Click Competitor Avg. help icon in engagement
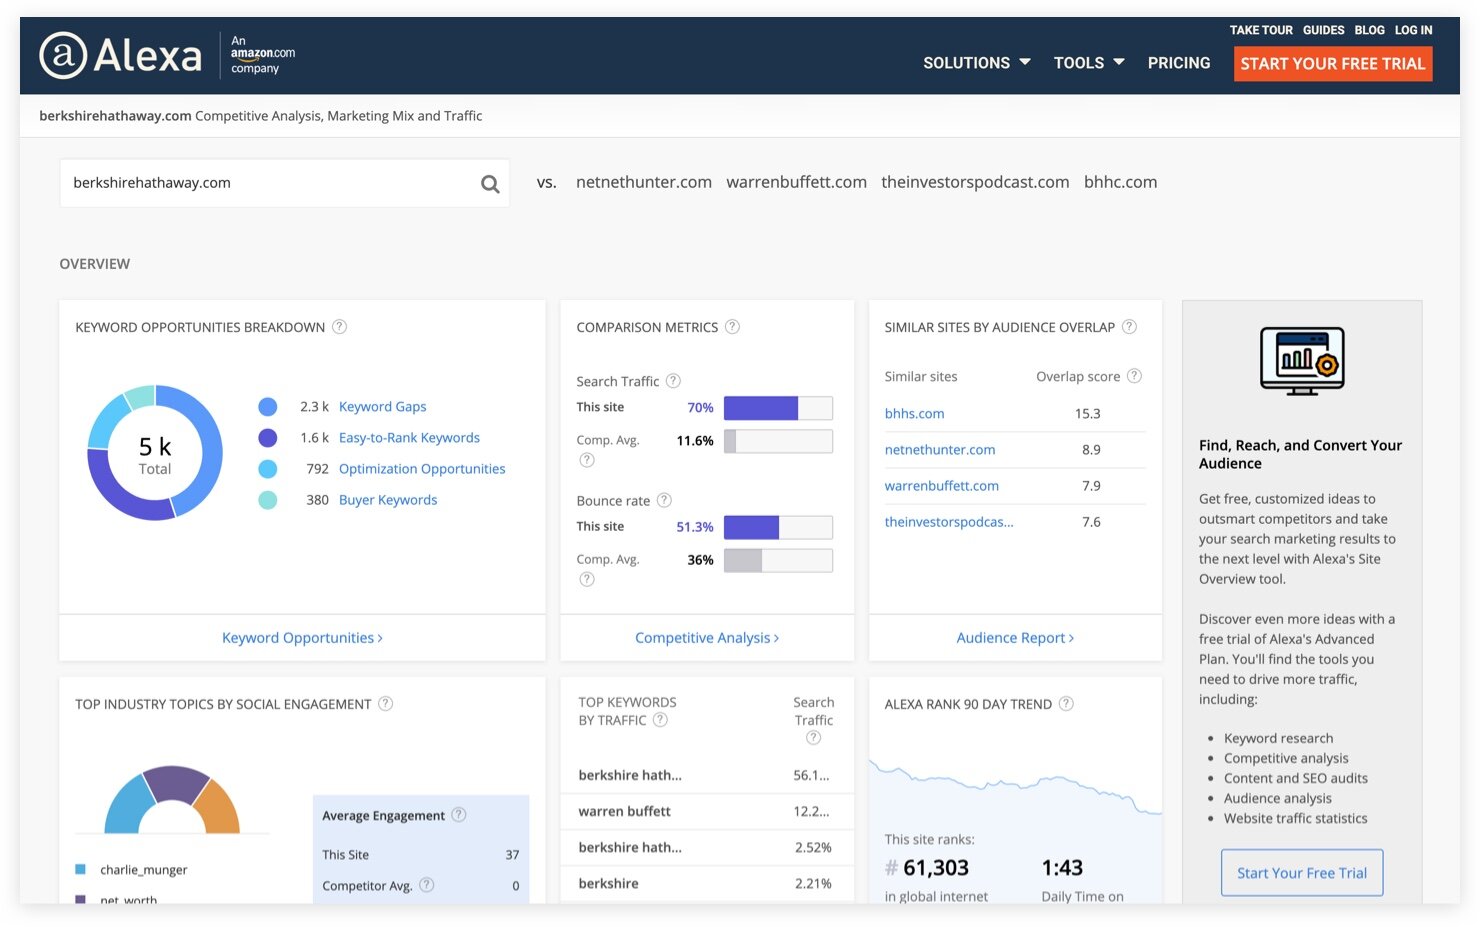 [426, 885]
